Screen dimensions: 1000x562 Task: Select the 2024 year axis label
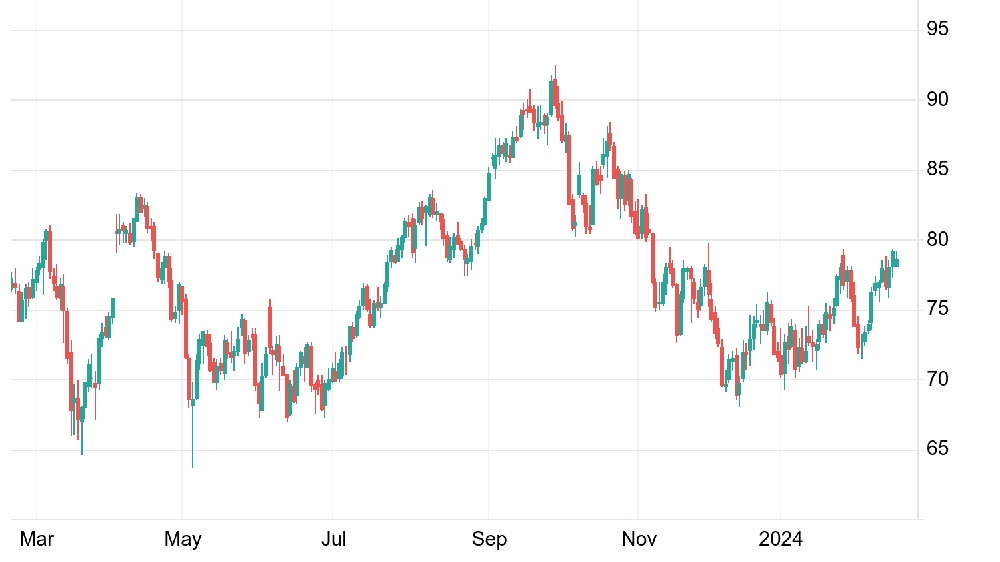point(781,539)
